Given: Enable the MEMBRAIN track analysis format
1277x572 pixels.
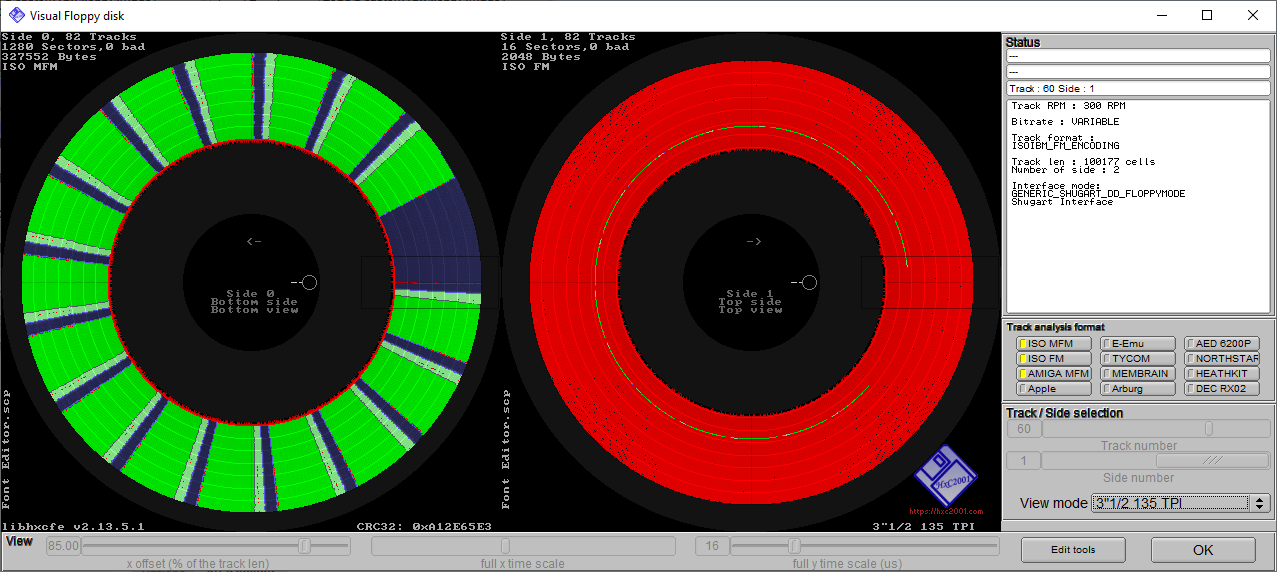Looking at the screenshot, I should point(1138,374).
